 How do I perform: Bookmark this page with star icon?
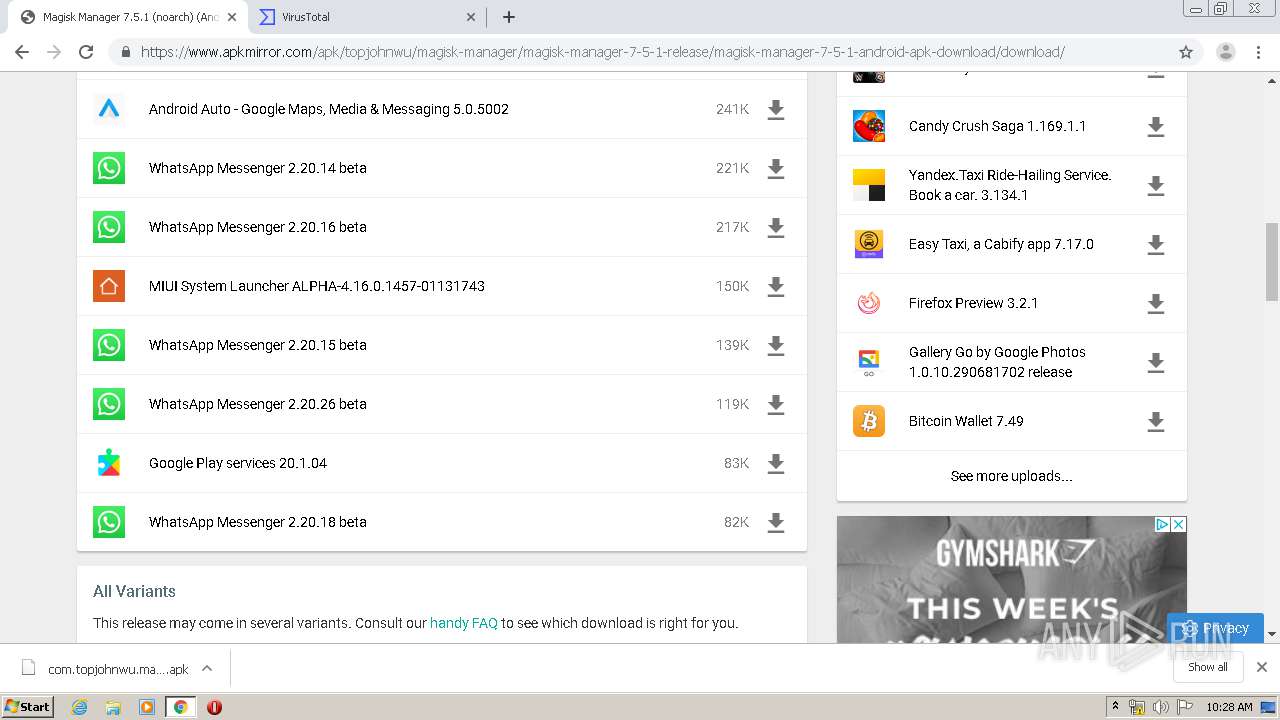1186,52
